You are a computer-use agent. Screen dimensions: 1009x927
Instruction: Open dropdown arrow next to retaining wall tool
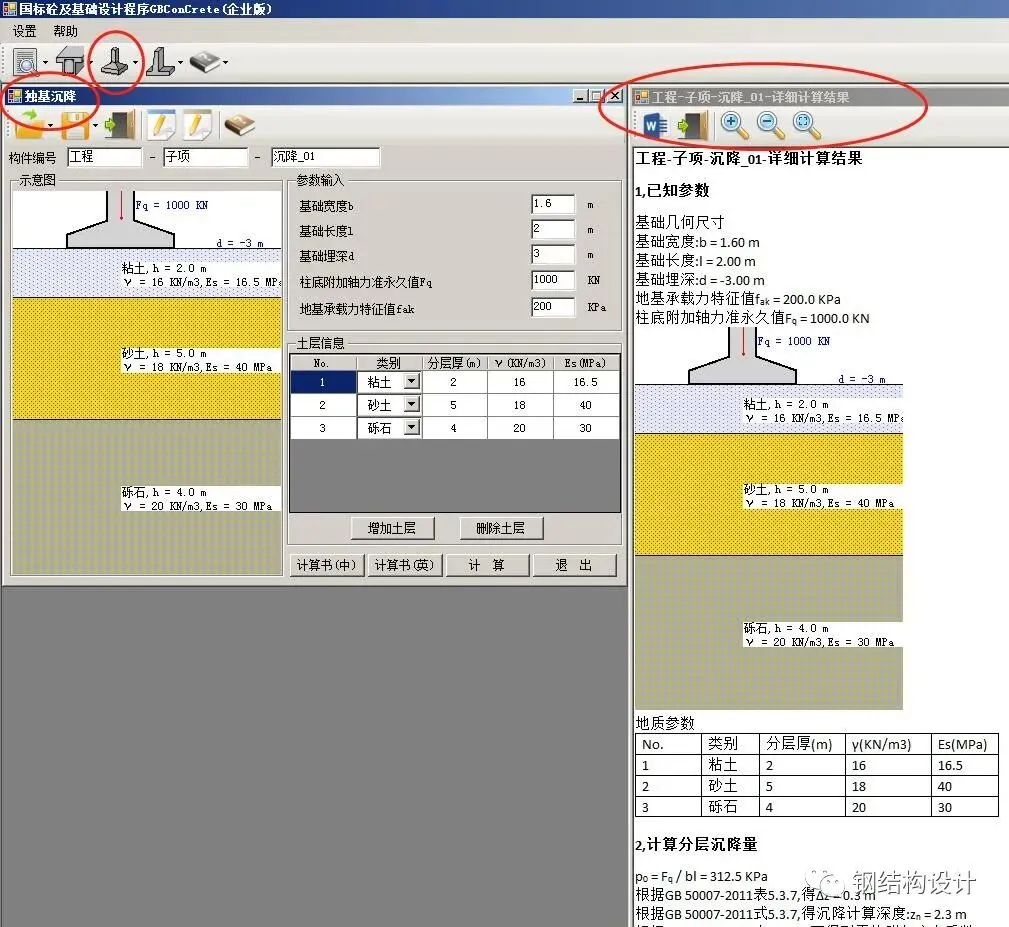180,62
